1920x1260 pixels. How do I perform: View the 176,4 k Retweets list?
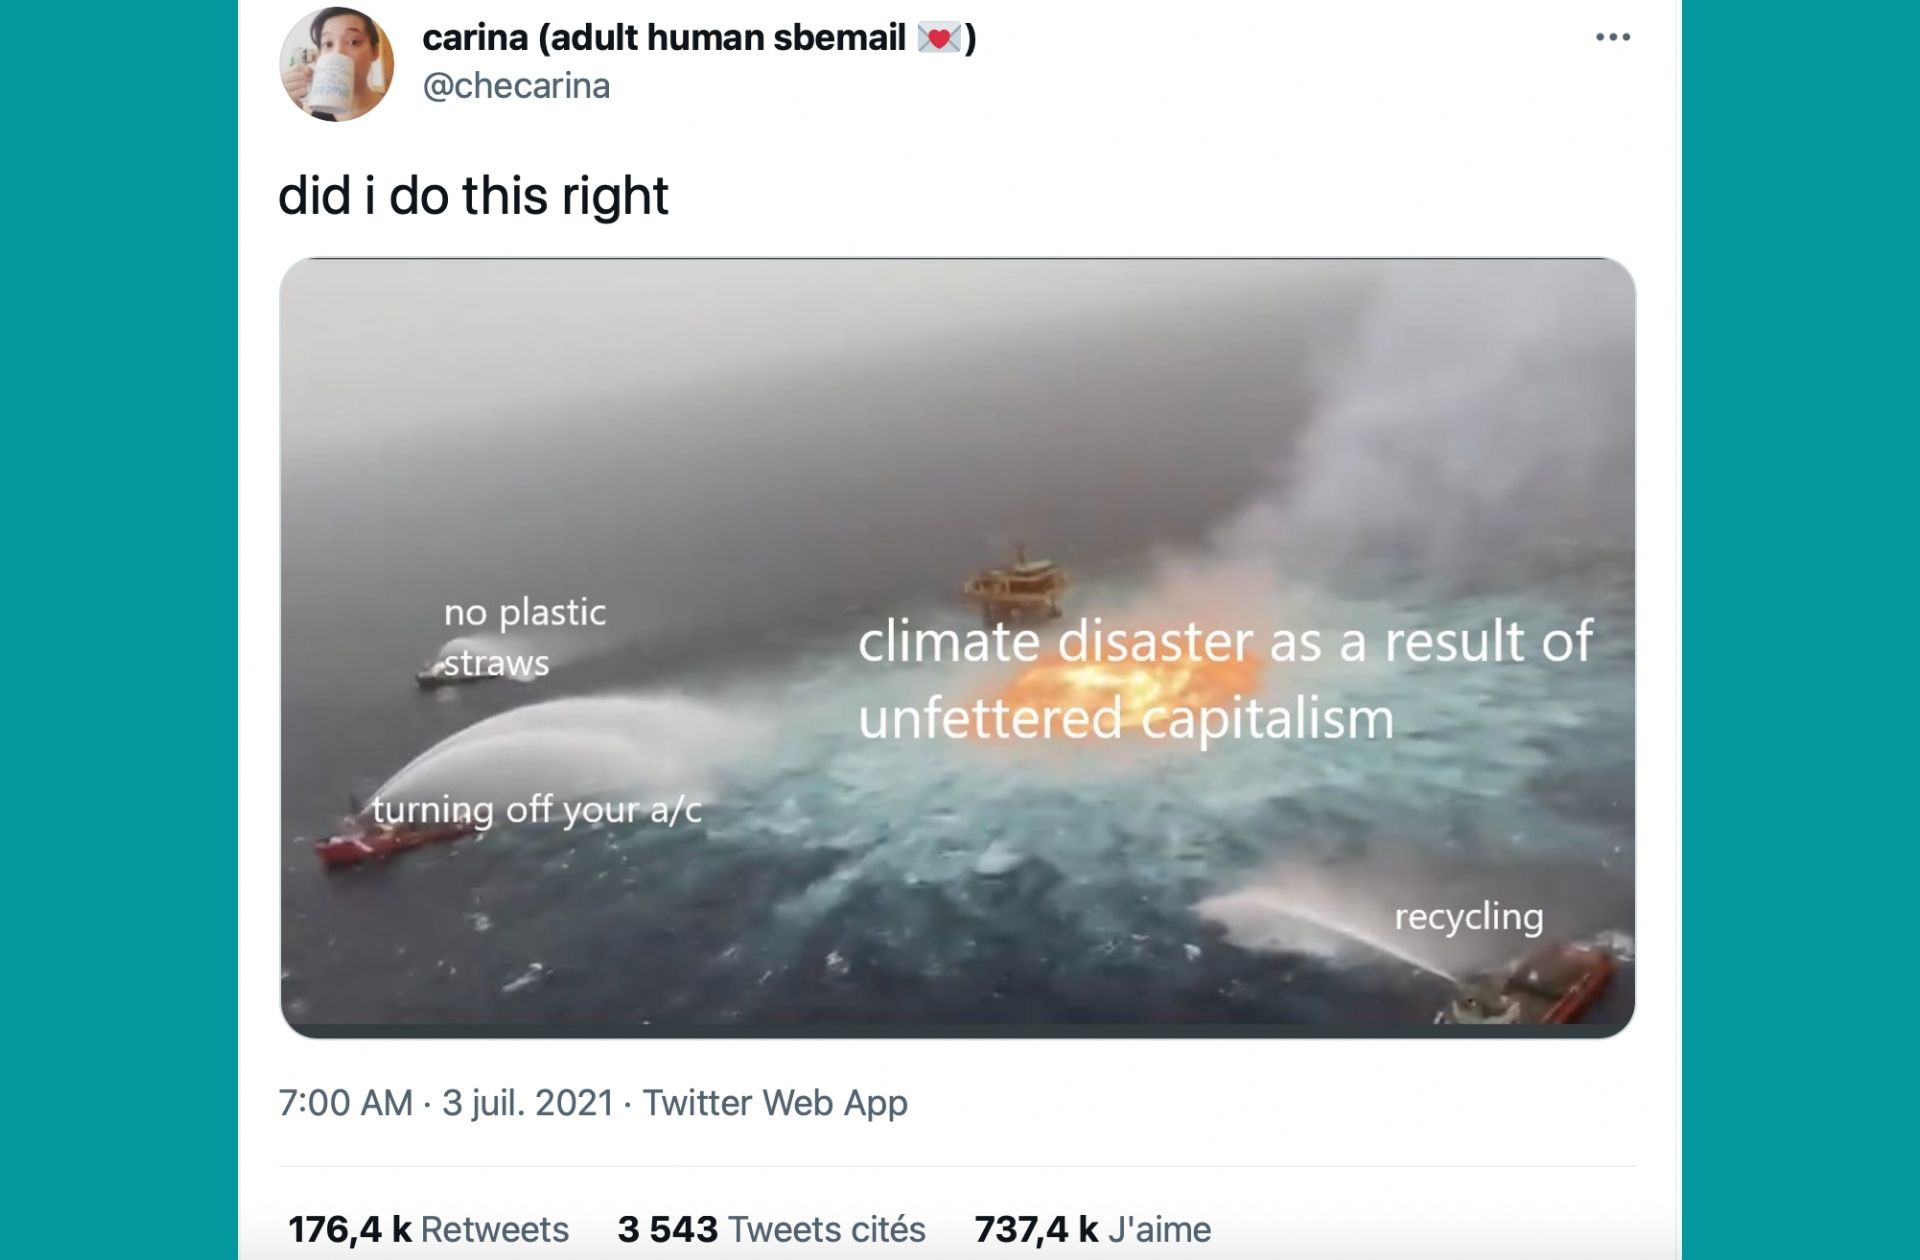pos(428,1229)
